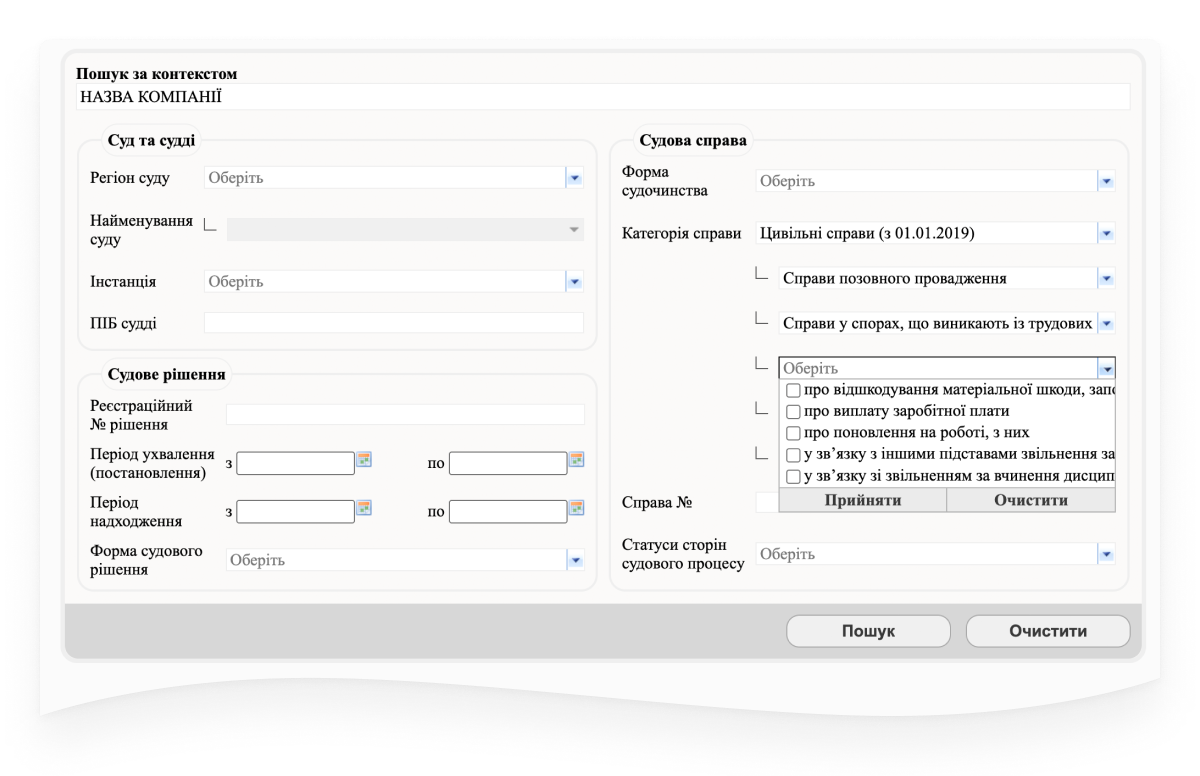This screenshot has width=1200, height=776.
Task: Expand Категорія справи 'Цивільні справи' dropdown
Action: tap(1105, 233)
